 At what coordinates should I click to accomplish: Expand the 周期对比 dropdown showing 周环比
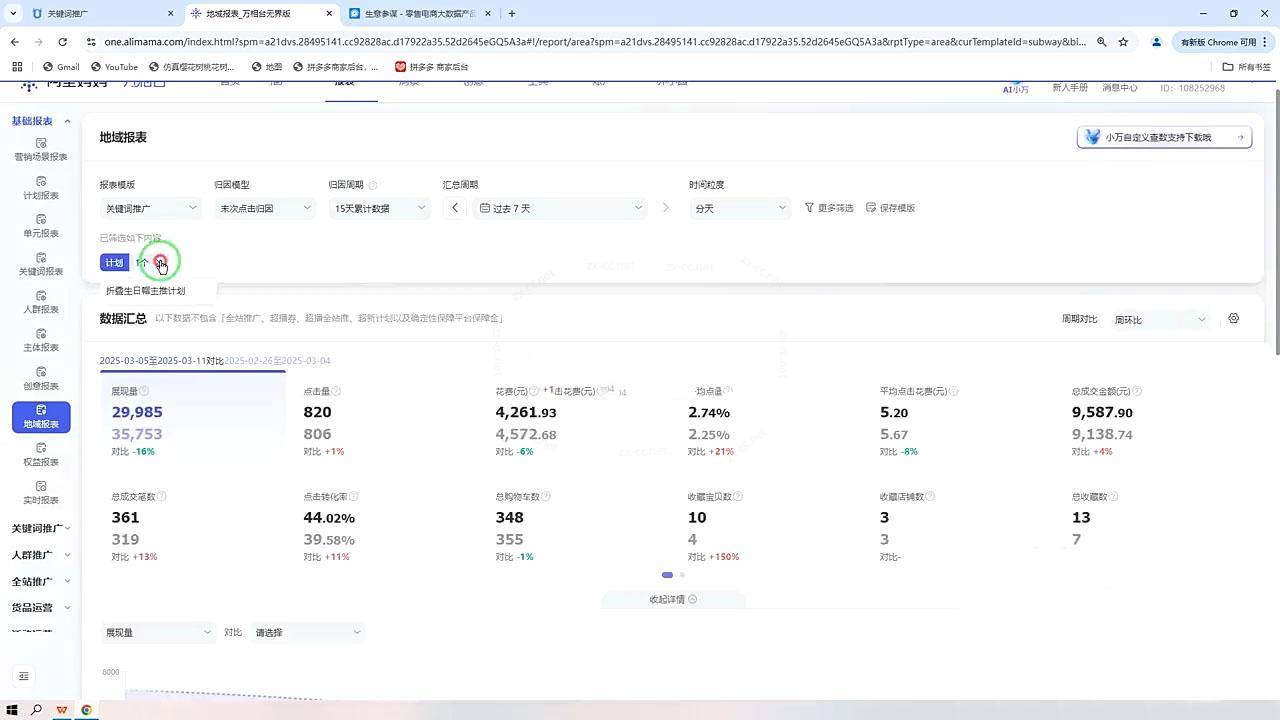tap(1160, 320)
